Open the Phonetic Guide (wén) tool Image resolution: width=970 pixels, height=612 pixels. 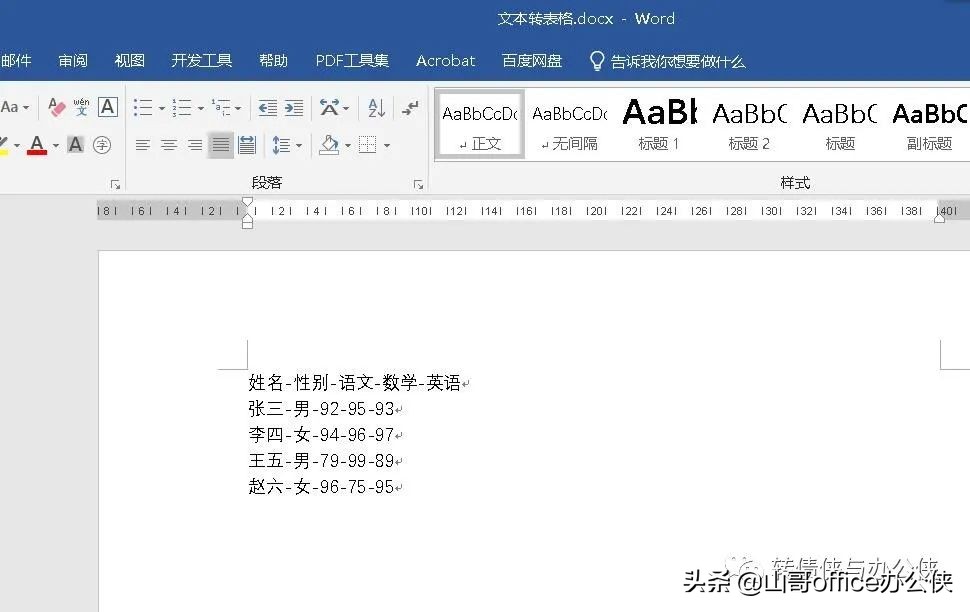[x=79, y=106]
